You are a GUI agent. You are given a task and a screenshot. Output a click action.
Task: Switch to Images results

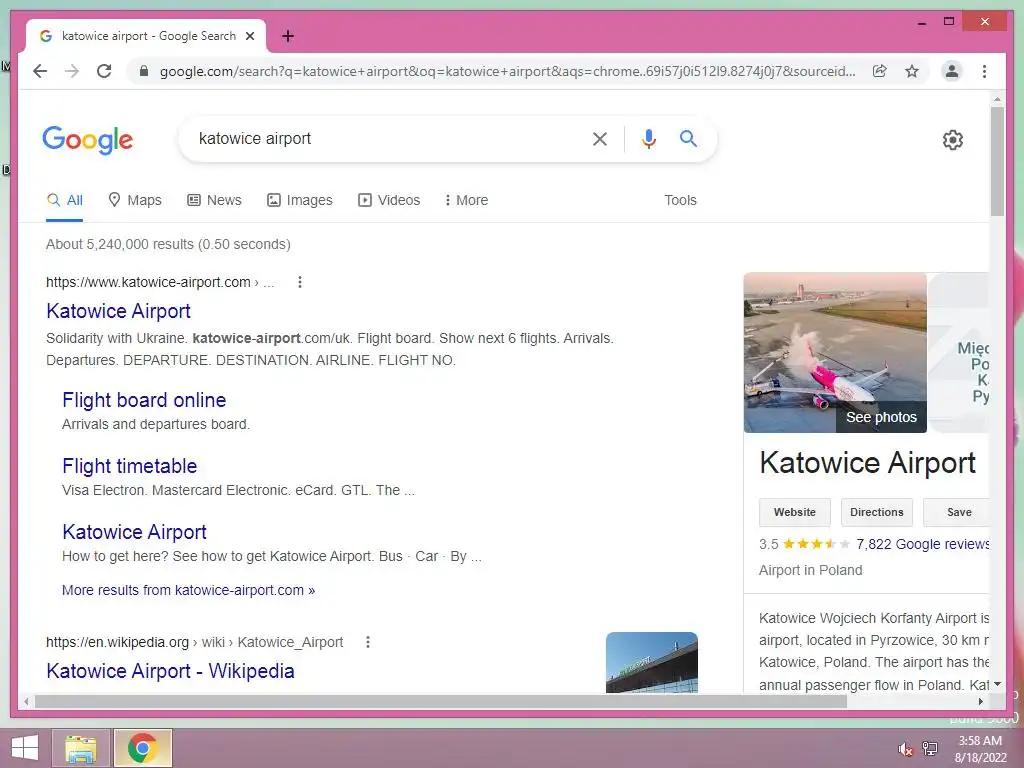[x=300, y=200]
